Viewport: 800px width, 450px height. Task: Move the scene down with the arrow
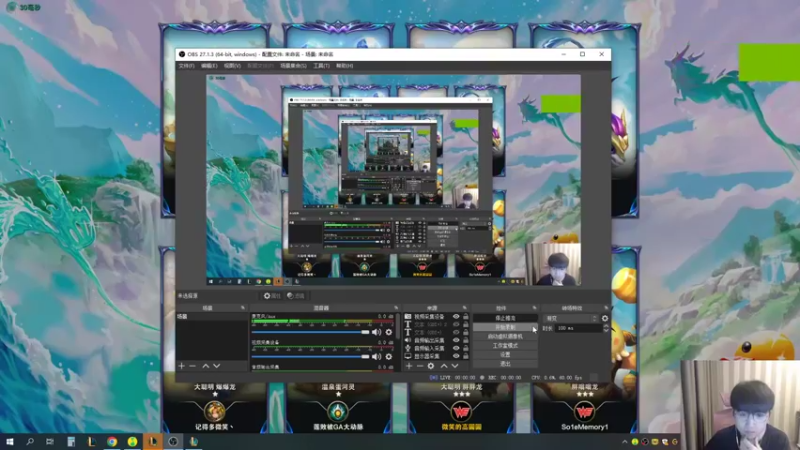pos(217,366)
